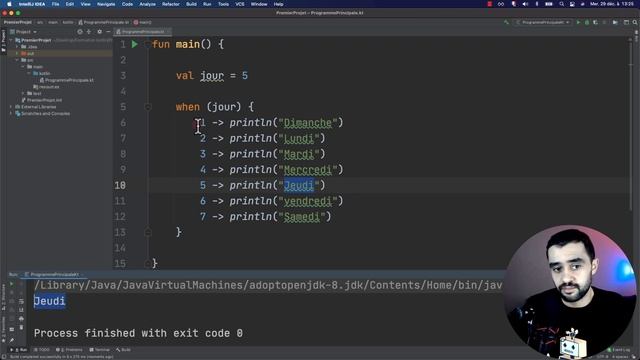Select ProgrammePrincipale.kt in project tree
The width and height of the screenshot is (640, 360).
coord(67,80)
